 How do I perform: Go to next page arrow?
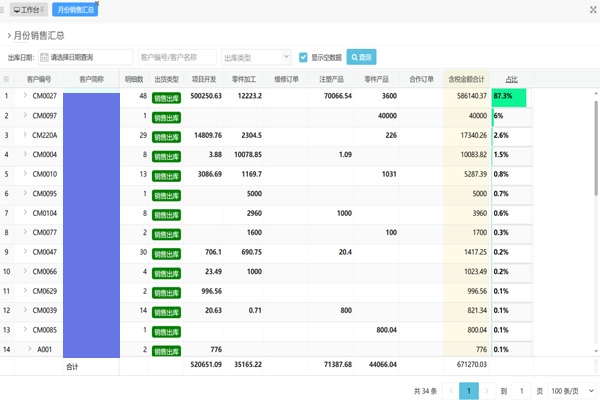click(487, 391)
